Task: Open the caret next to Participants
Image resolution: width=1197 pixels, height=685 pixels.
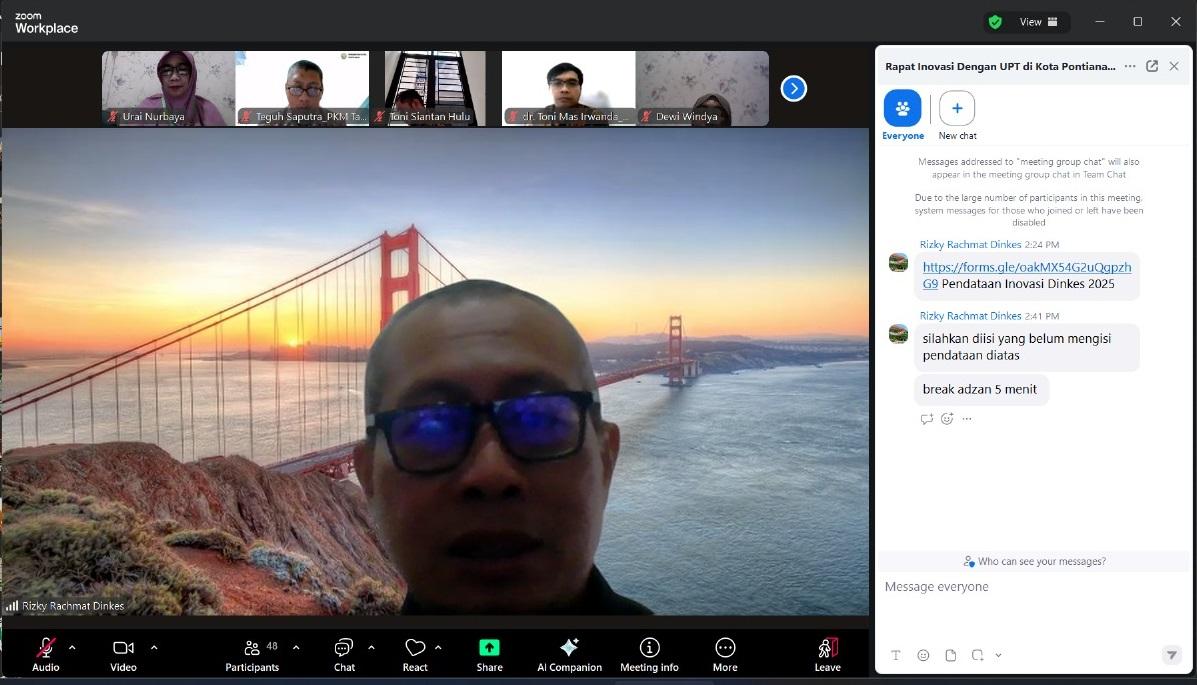Action: 296,647
